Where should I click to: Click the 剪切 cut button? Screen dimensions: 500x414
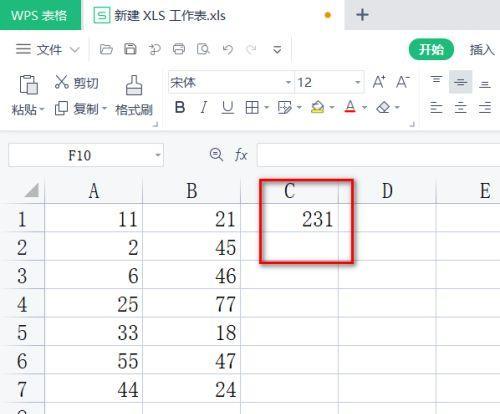coord(77,82)
